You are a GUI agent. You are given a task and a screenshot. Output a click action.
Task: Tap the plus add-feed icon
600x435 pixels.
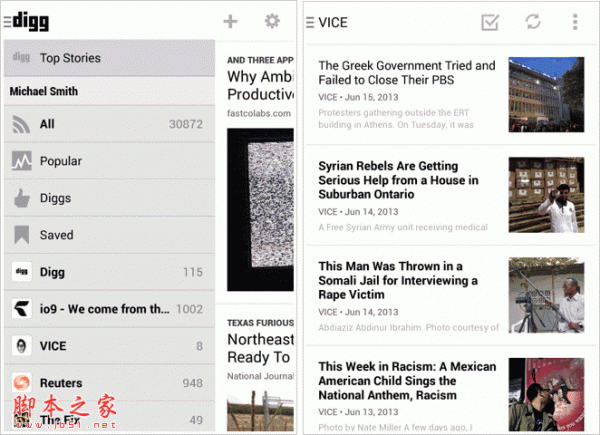230,21
